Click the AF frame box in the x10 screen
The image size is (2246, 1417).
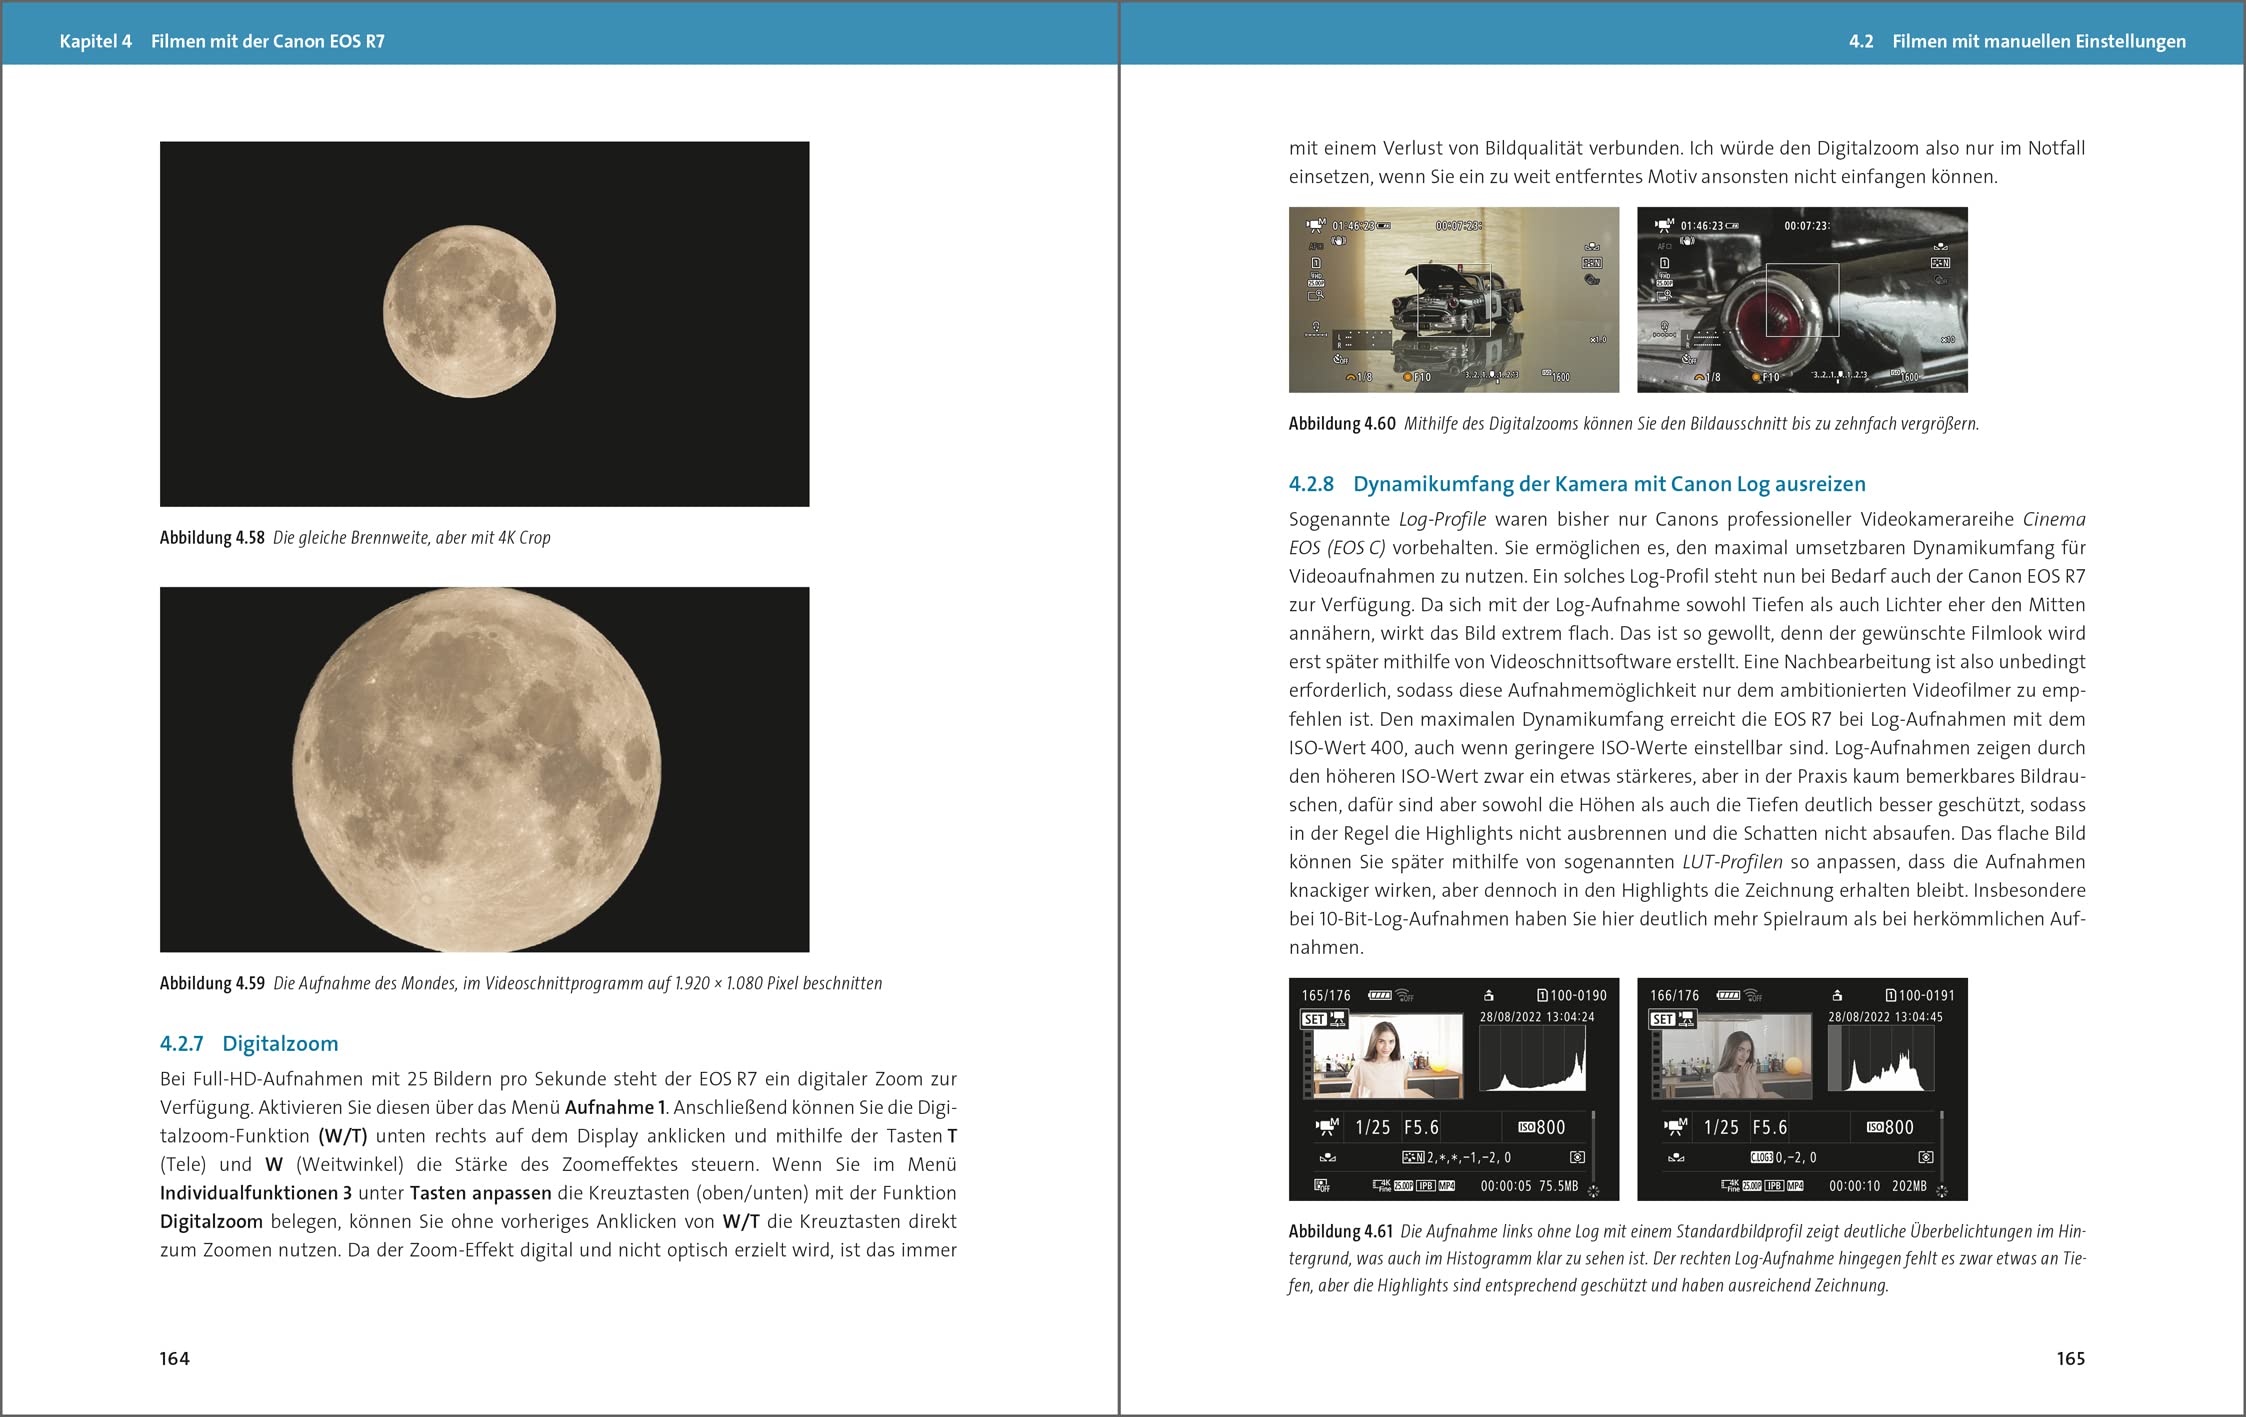[1802, 300]
